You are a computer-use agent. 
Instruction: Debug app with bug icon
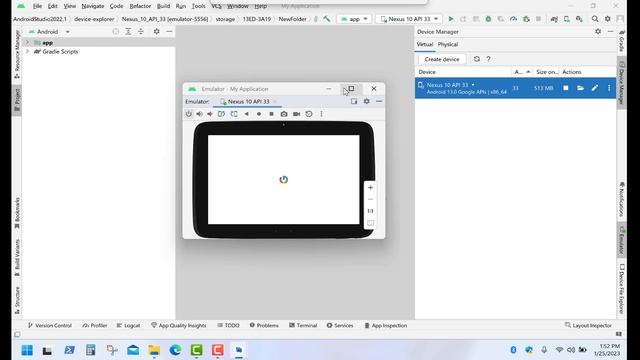tap(488, 19)
